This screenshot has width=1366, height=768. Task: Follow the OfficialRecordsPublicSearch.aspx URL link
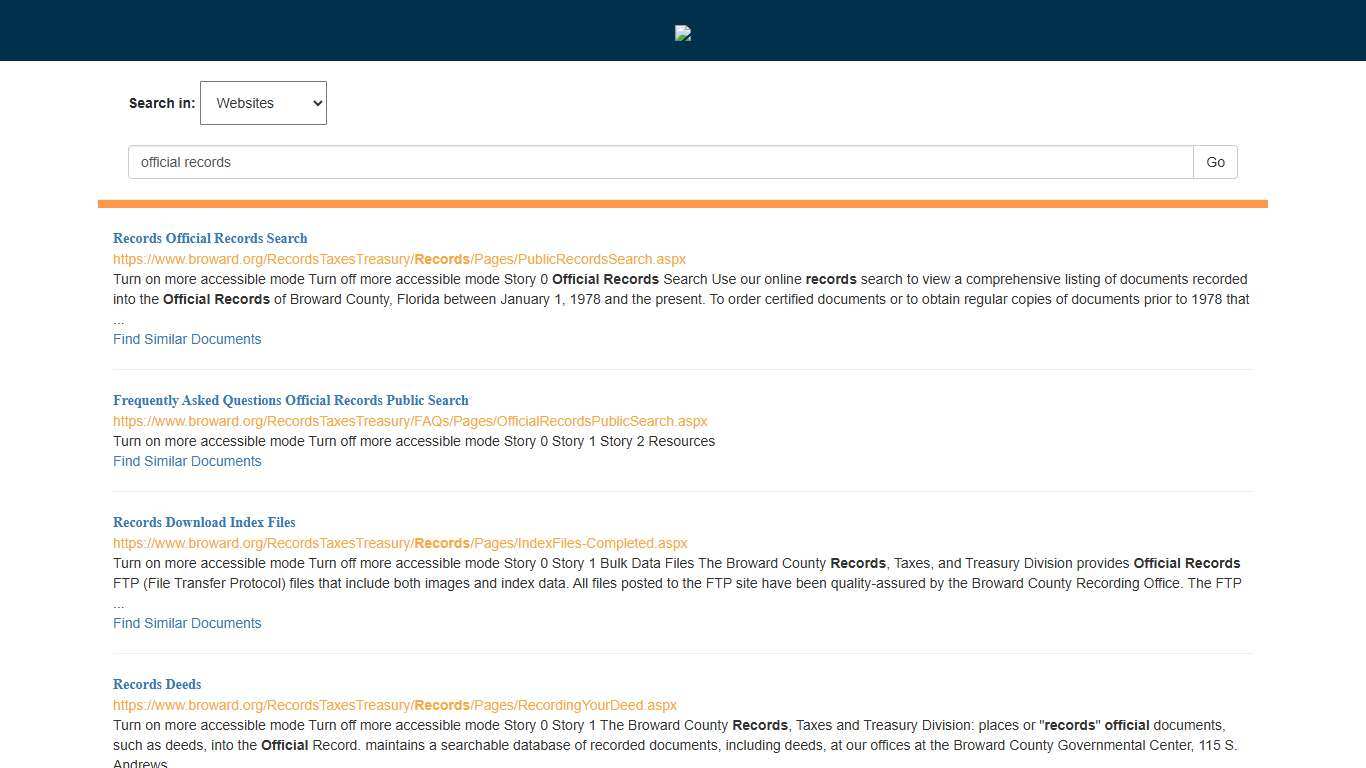(410, 421)
